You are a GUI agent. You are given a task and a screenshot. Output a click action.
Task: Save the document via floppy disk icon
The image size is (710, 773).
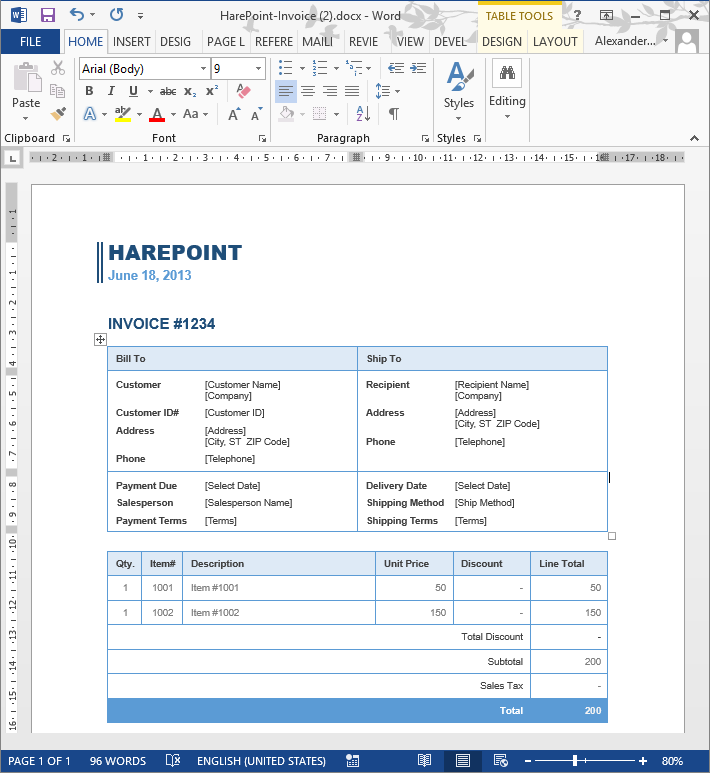coord(48,15)
